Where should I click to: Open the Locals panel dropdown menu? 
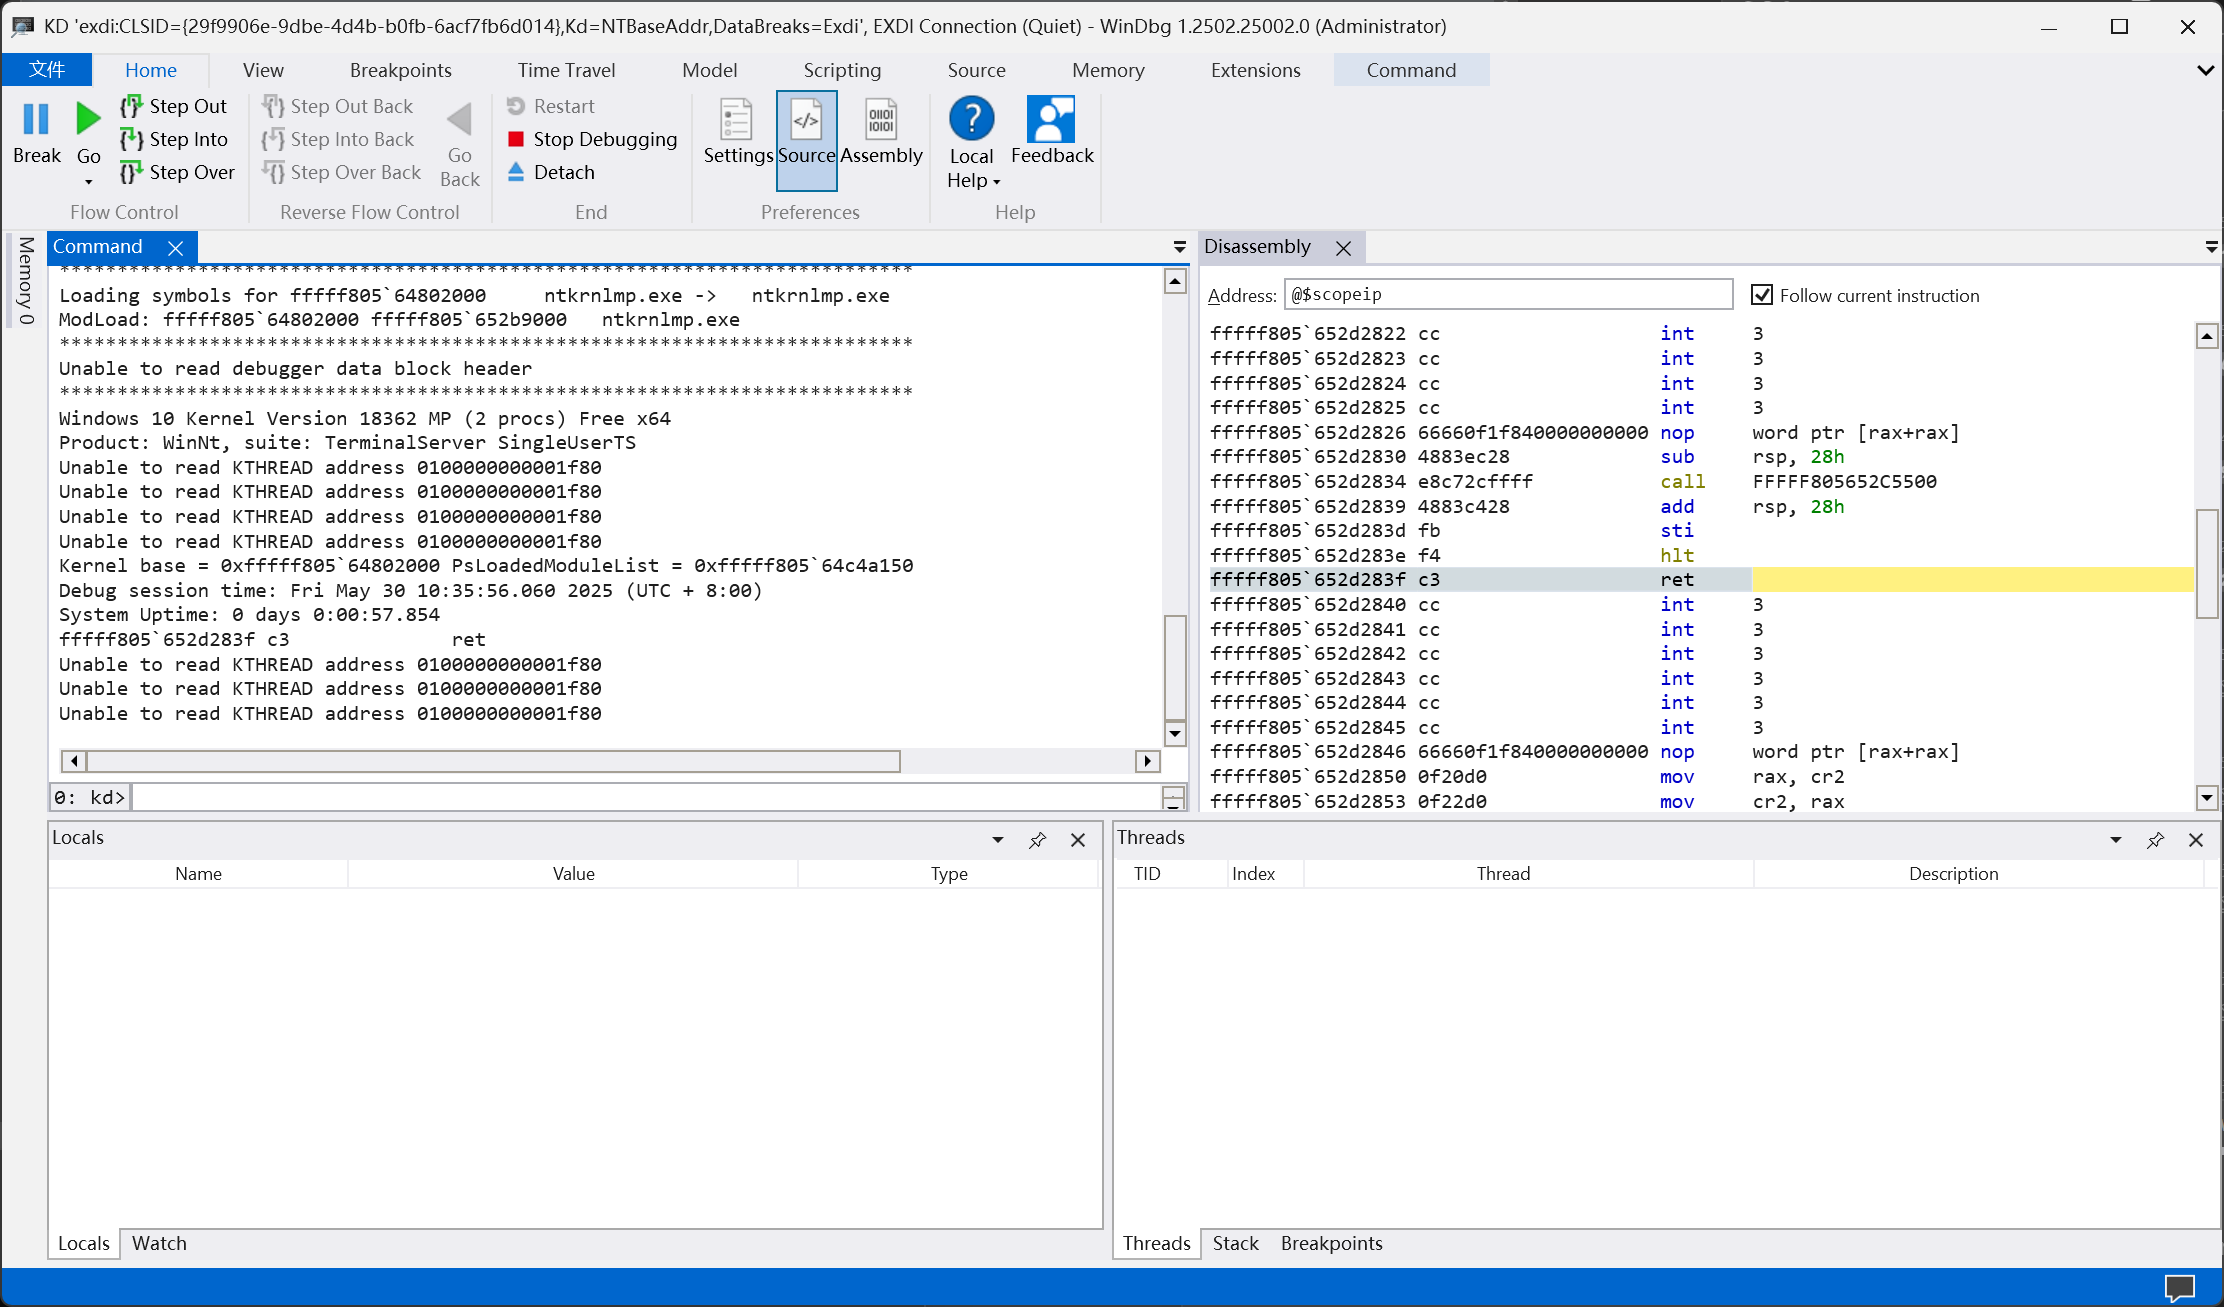997,840
